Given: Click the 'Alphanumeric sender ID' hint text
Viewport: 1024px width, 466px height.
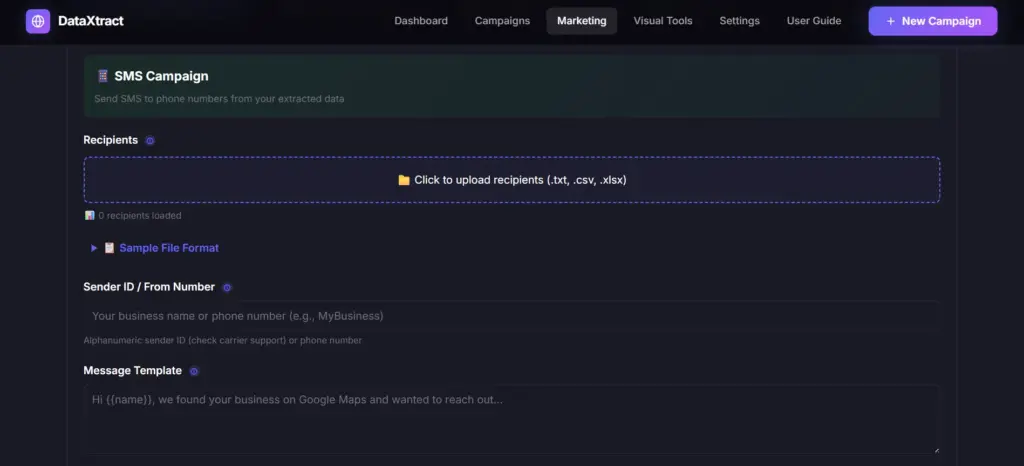Looking at the screenshot, I should [223, 341].
